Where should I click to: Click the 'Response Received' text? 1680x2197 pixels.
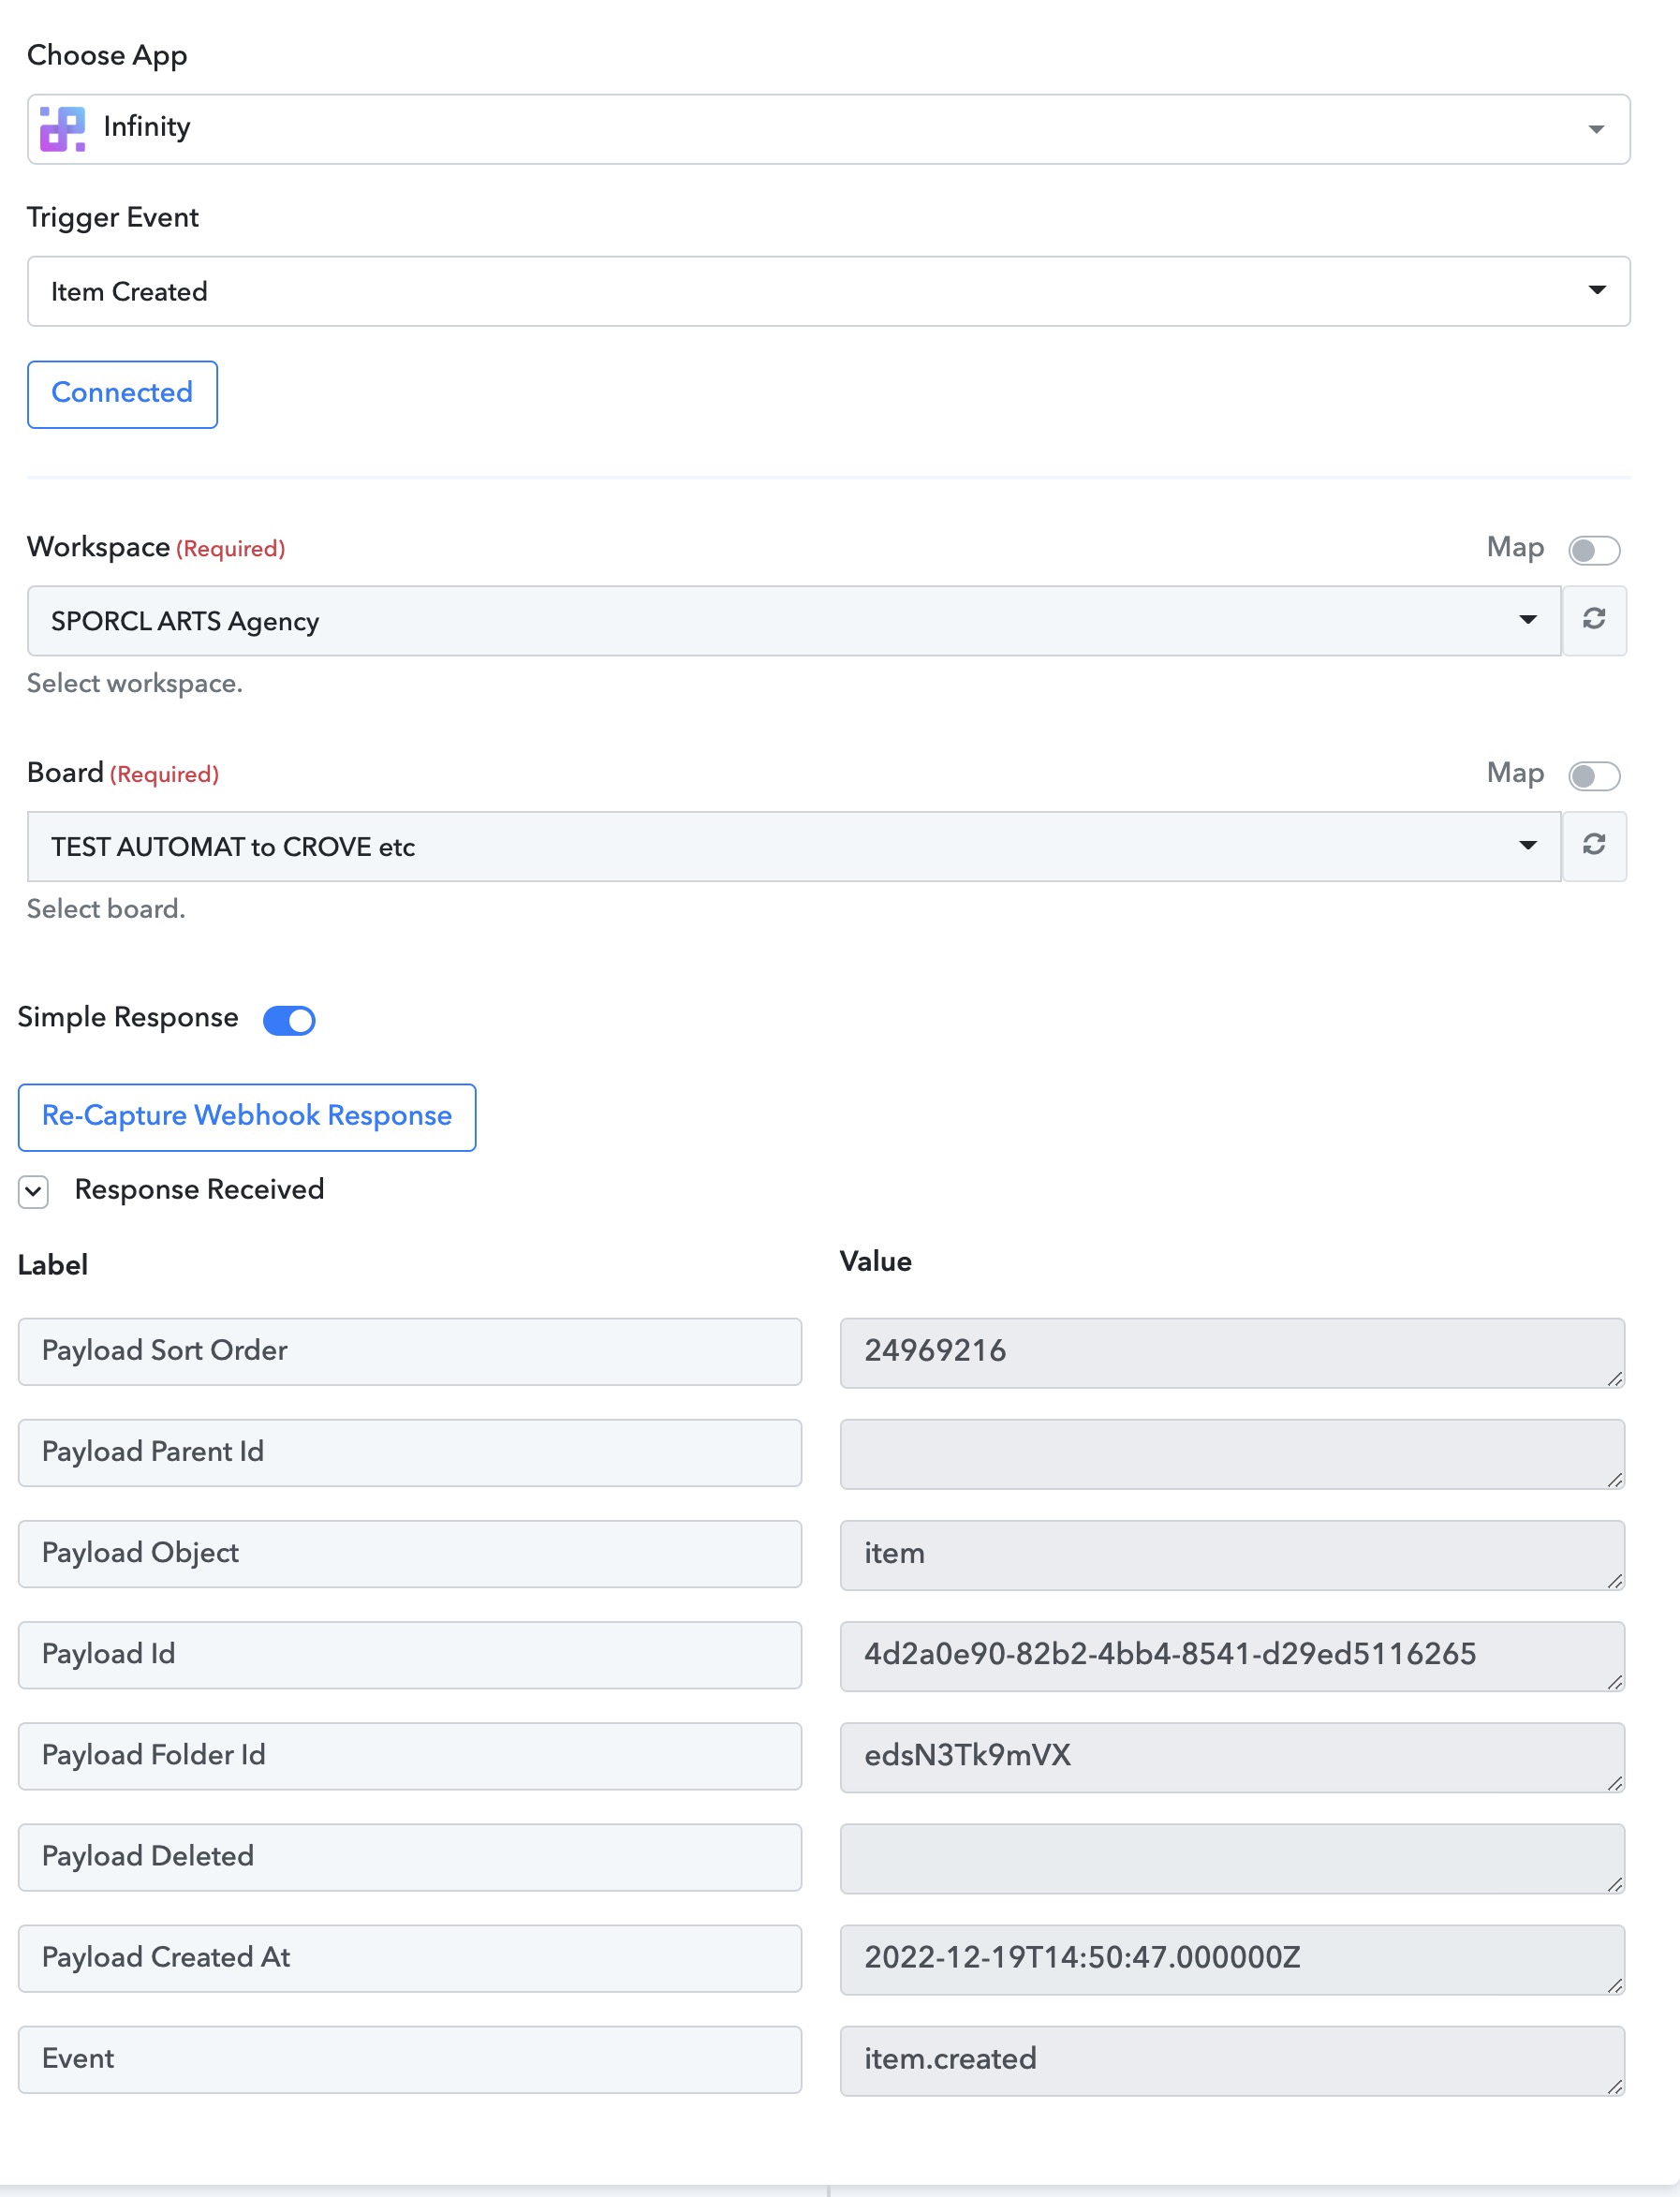pos(199,1189)
